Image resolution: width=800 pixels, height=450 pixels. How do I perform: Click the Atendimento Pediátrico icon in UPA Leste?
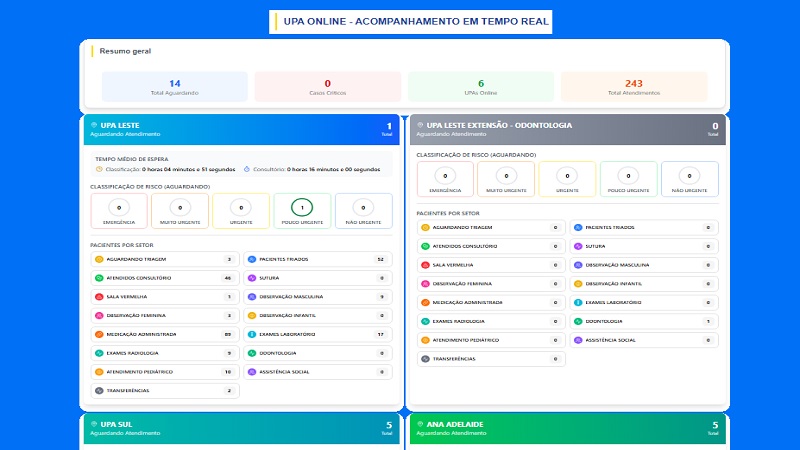point(99,372)
